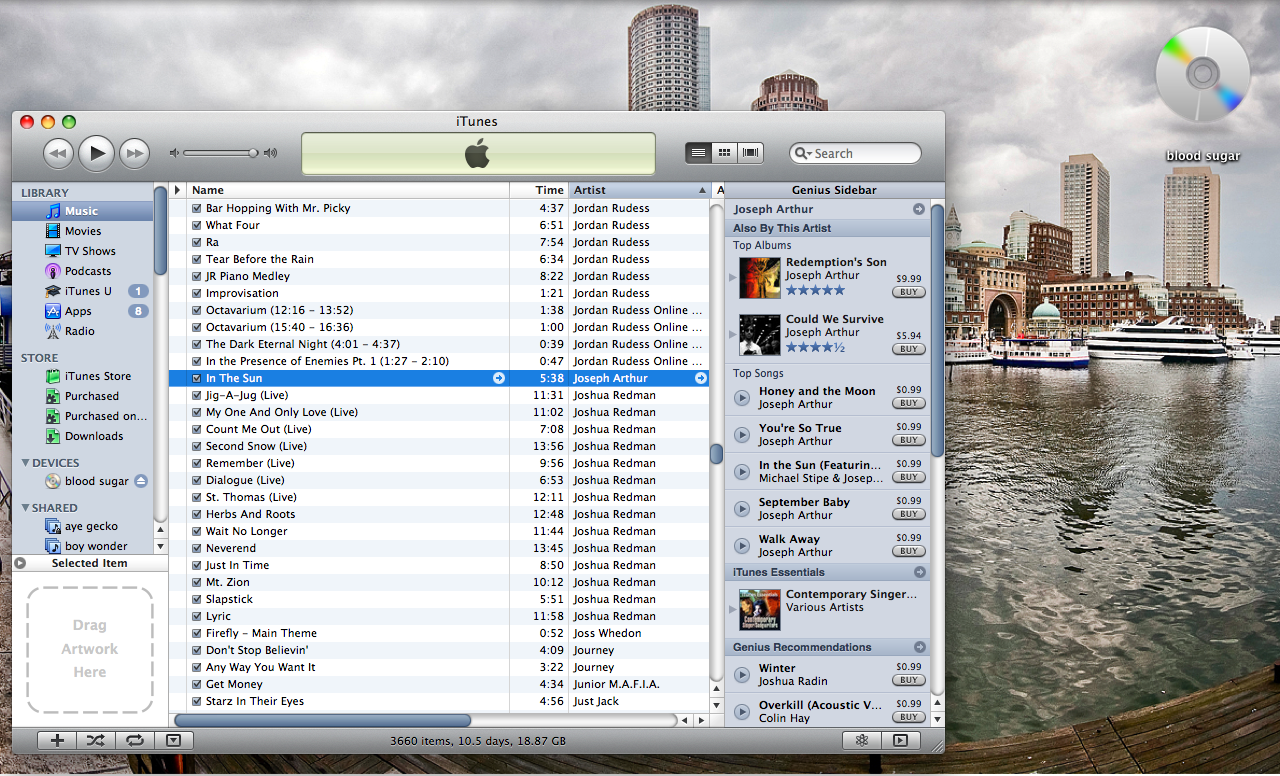Screen dimensions: 1280x776
Task: Select Podcasts in the library sidebar
Action: point(88,271)
